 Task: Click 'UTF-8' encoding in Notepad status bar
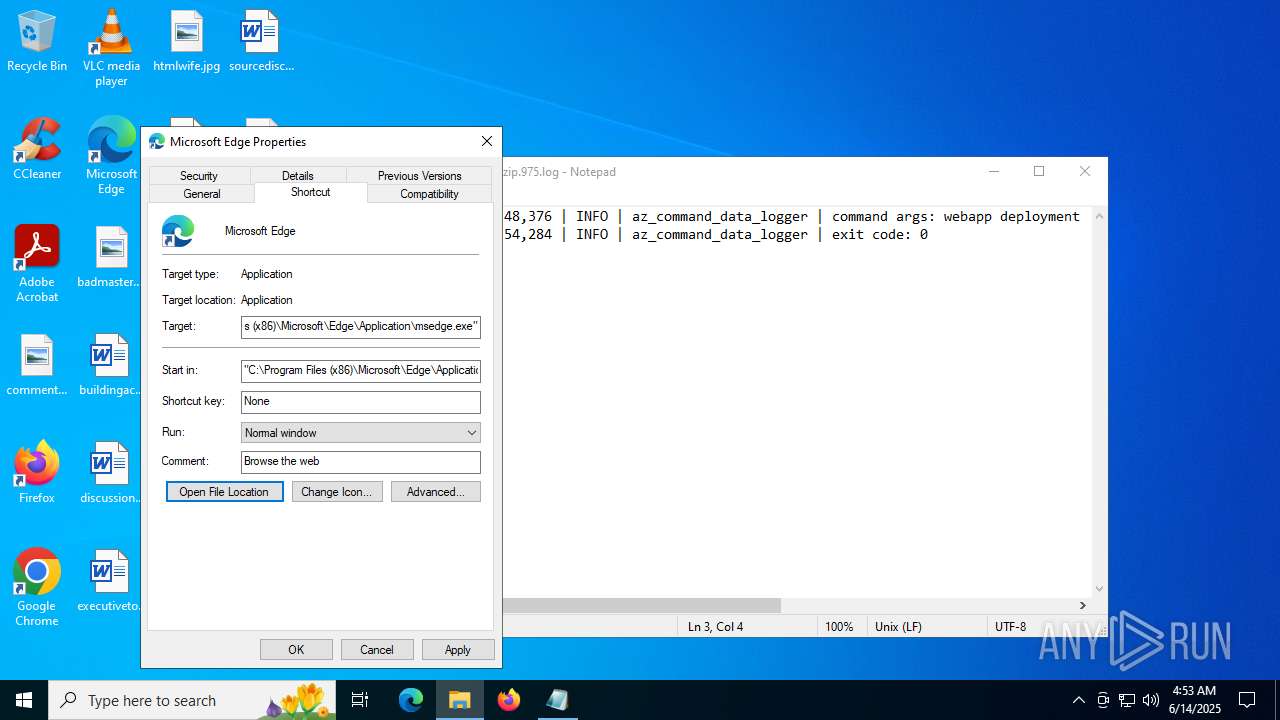click(1010, 627)
